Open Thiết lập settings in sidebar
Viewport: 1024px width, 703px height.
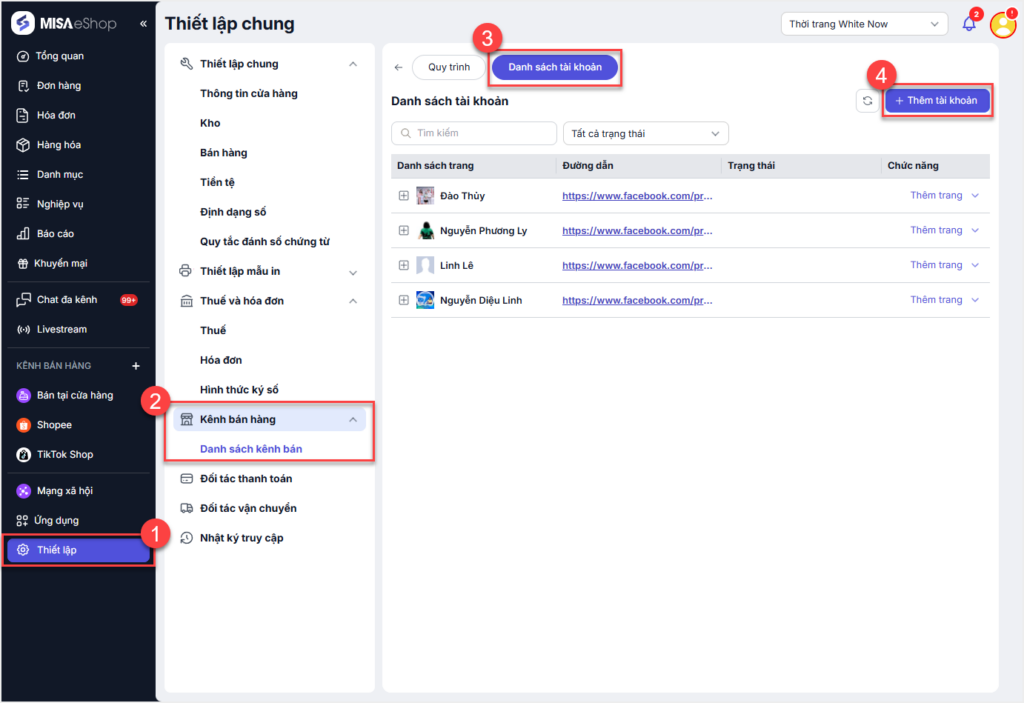[78, 550]
